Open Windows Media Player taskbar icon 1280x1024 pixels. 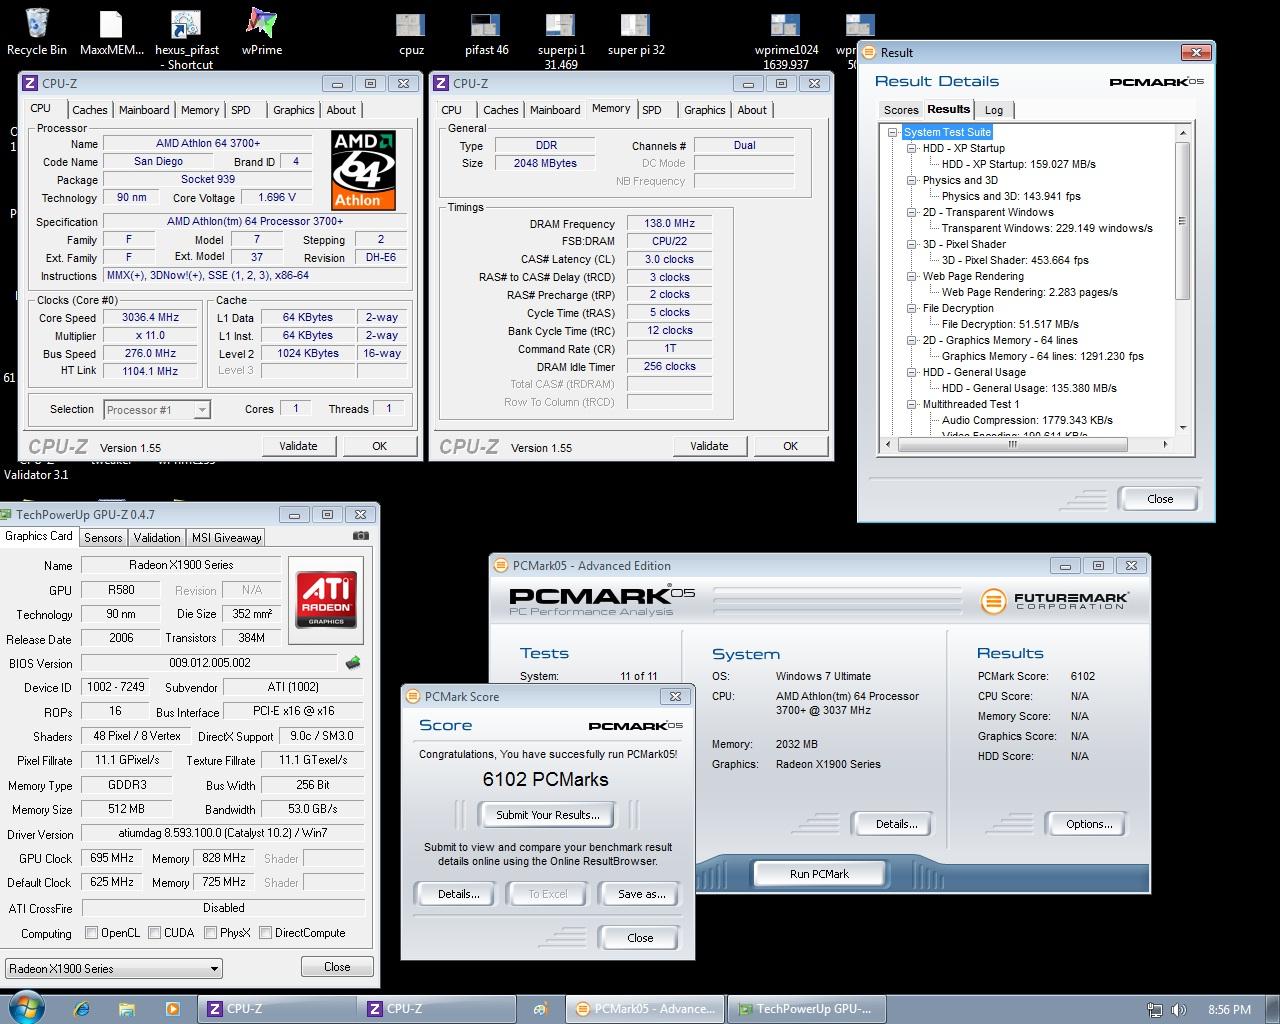tap(172, 1009)
